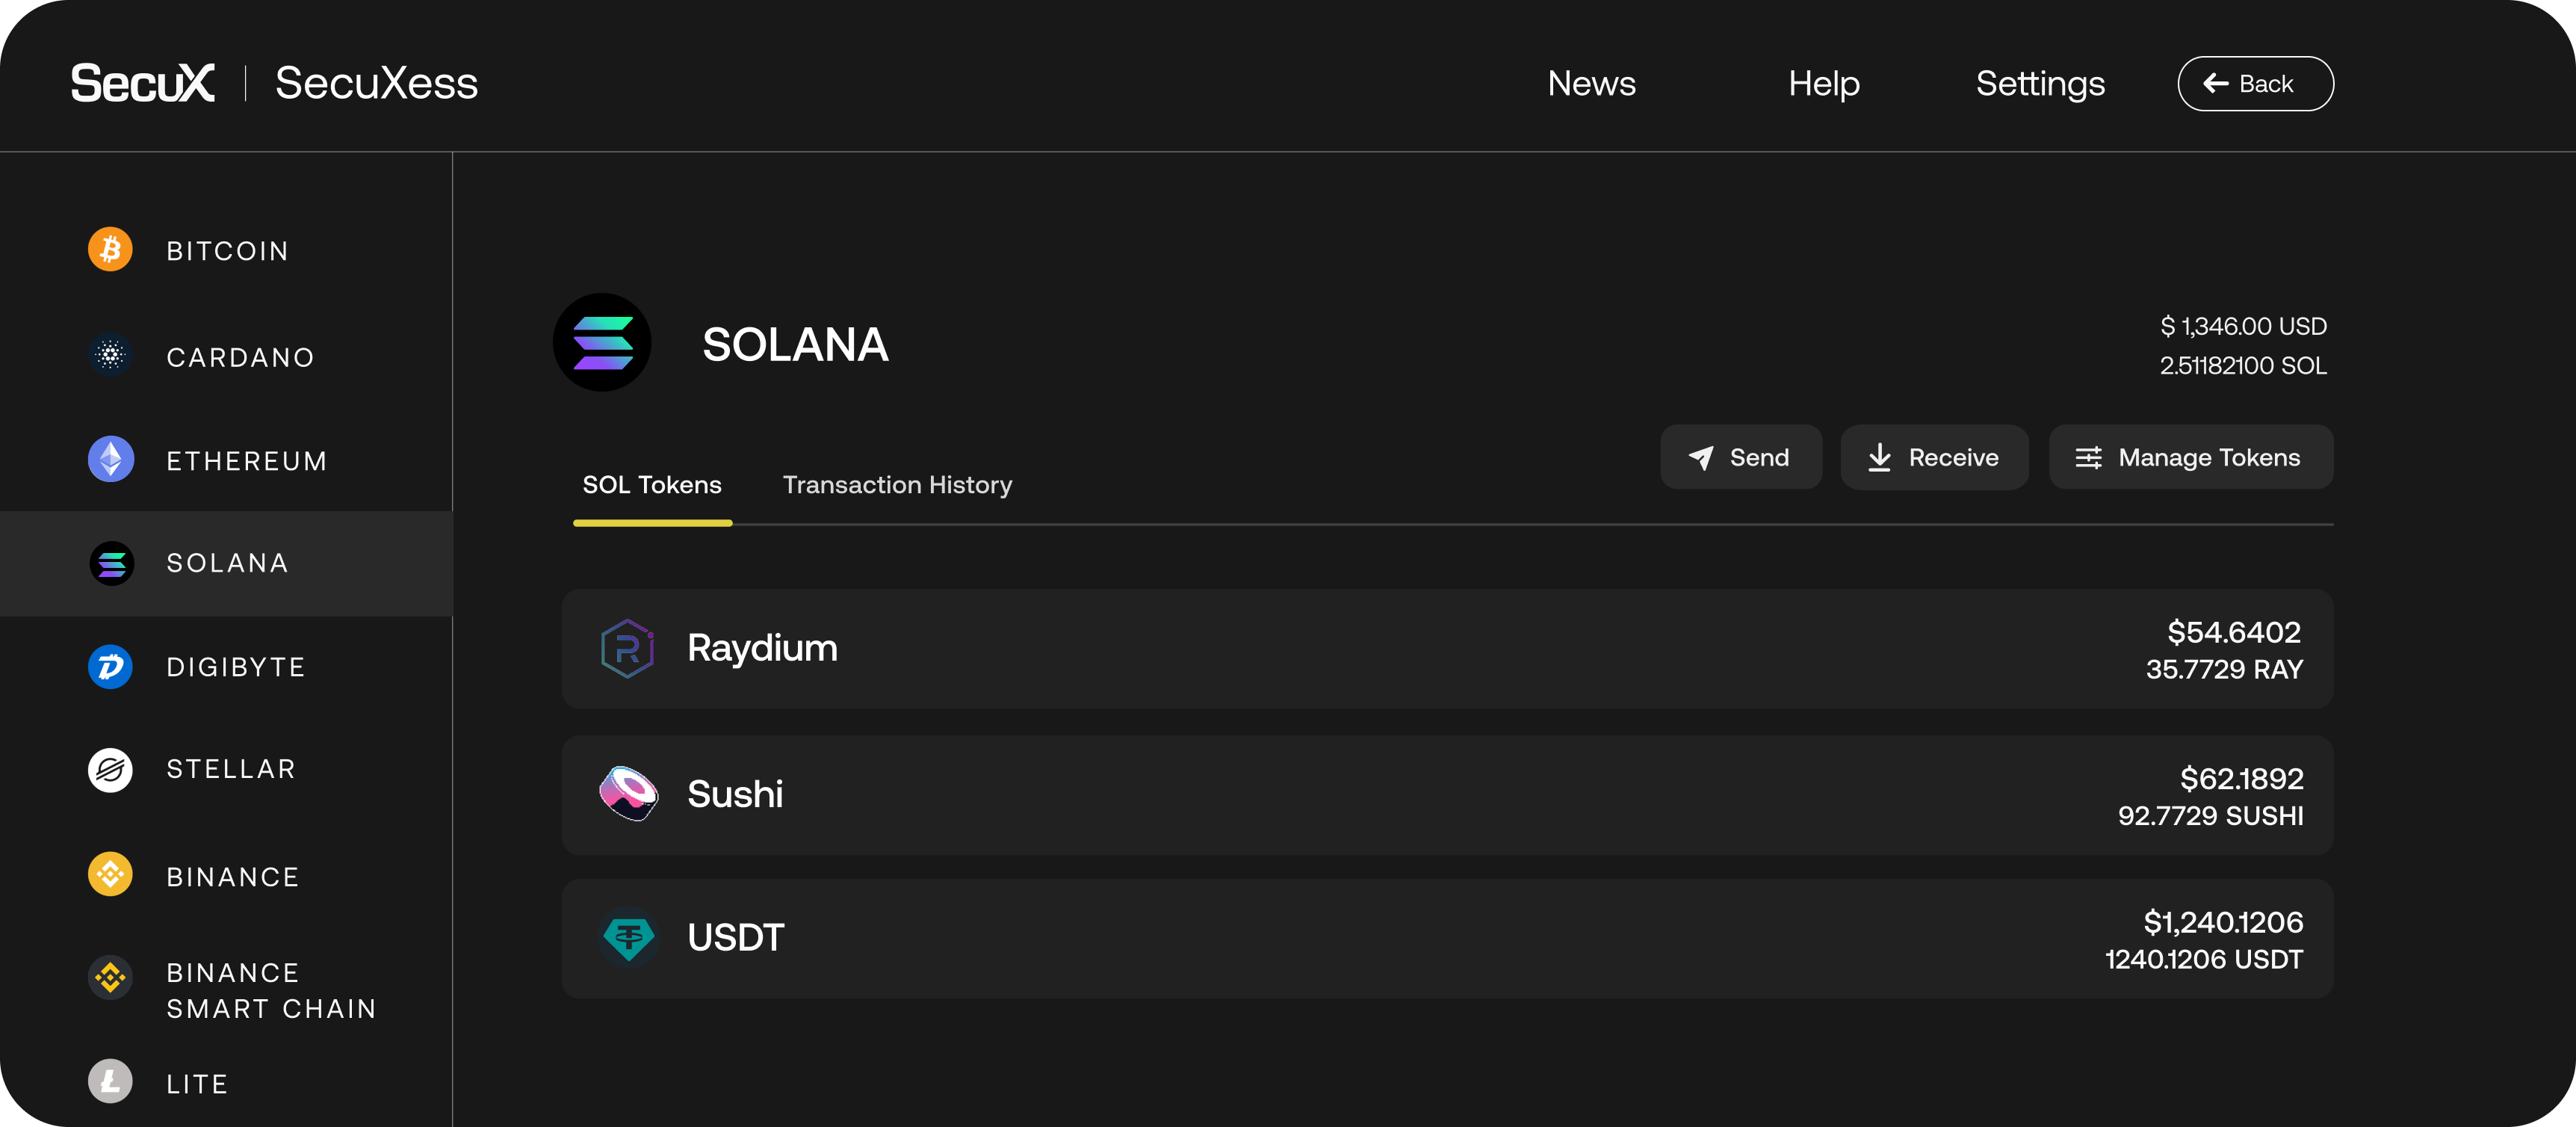This screenshot has height=1127, width=2576.
Task: Click the Back button
Action: [2255, 84]
